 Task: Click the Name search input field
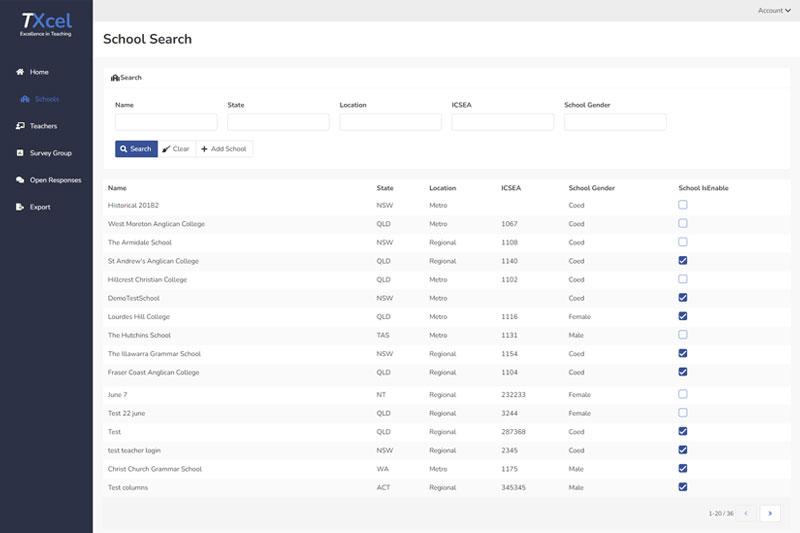166,122
